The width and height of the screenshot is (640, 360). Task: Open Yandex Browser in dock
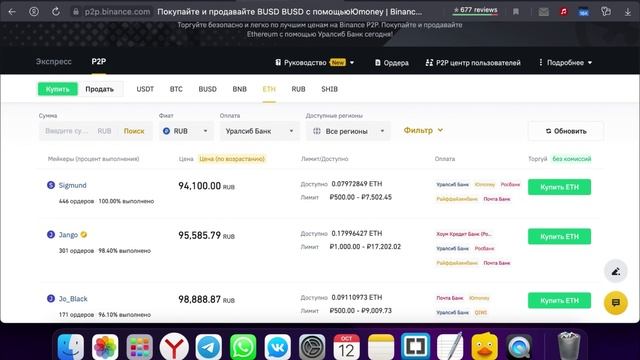click(x=174, y=347)
